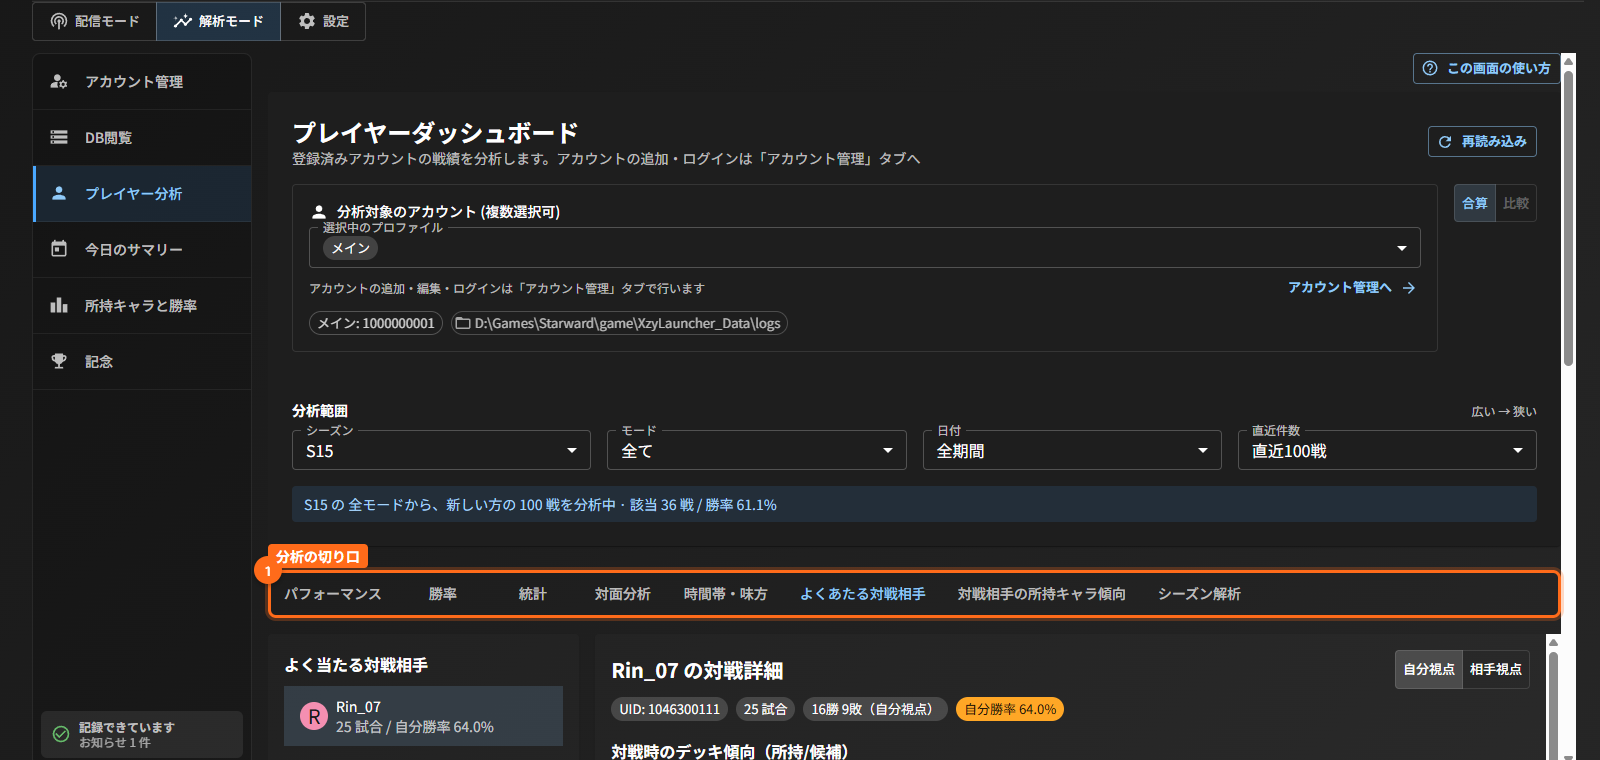Open 対戦相手の所持キャラ傾向 tab

(1042, 594)
